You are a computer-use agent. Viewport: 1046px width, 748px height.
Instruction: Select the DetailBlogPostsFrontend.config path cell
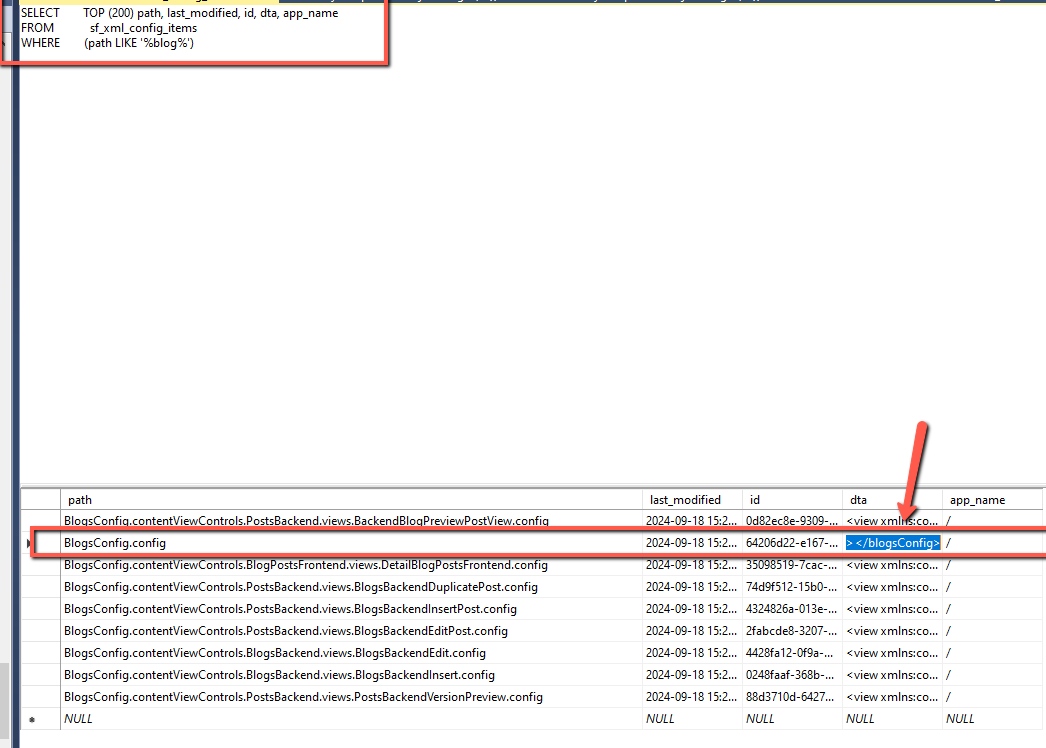tap(351, 565)
